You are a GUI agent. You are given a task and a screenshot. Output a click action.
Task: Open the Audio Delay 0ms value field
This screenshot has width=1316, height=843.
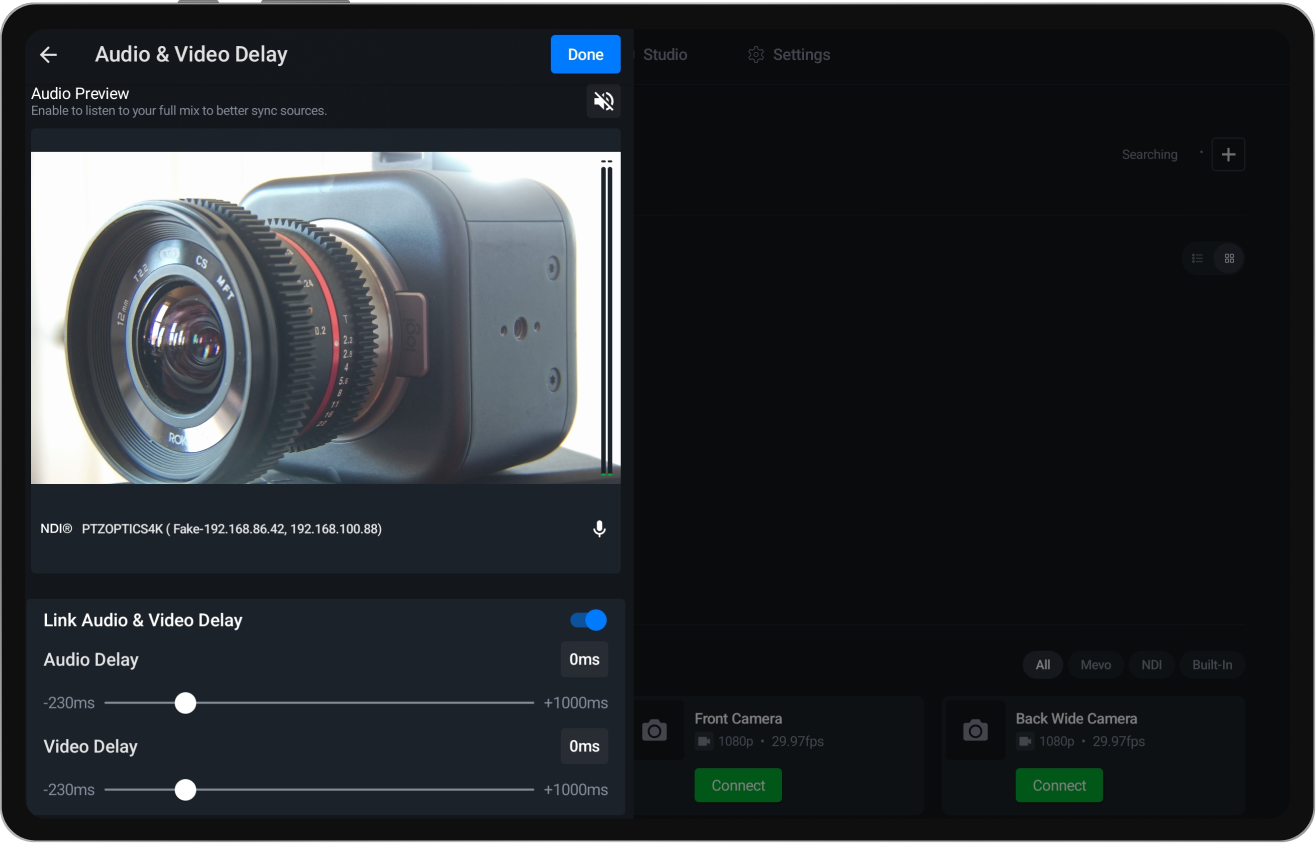pyautogui.click(x=584, y=659)
